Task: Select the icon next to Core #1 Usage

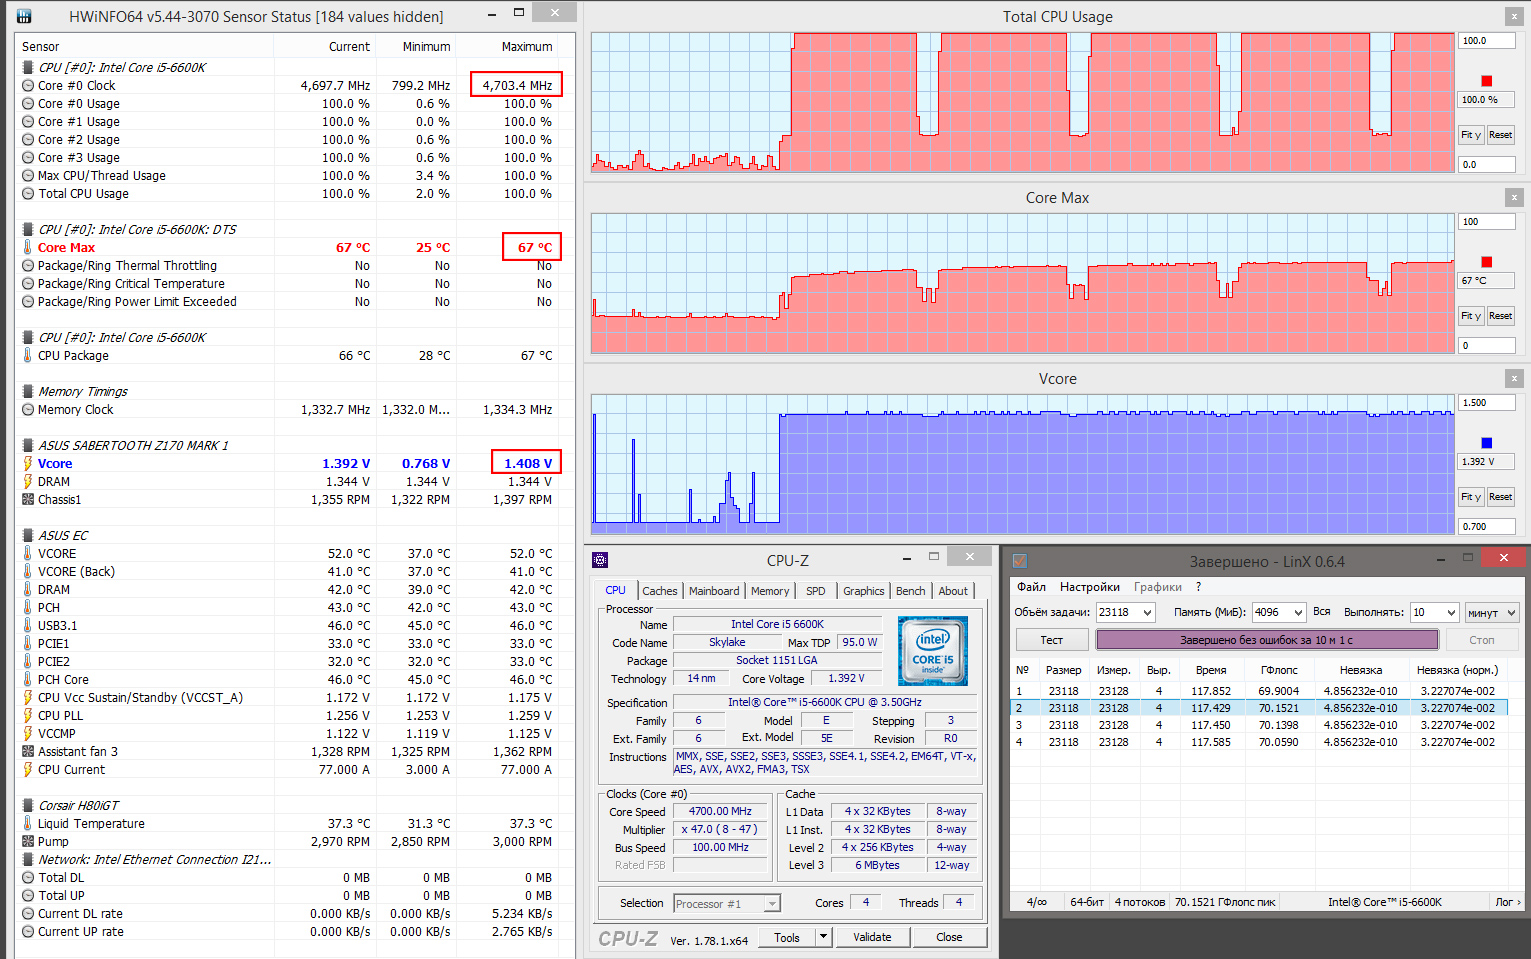Action: pos(28,122)
